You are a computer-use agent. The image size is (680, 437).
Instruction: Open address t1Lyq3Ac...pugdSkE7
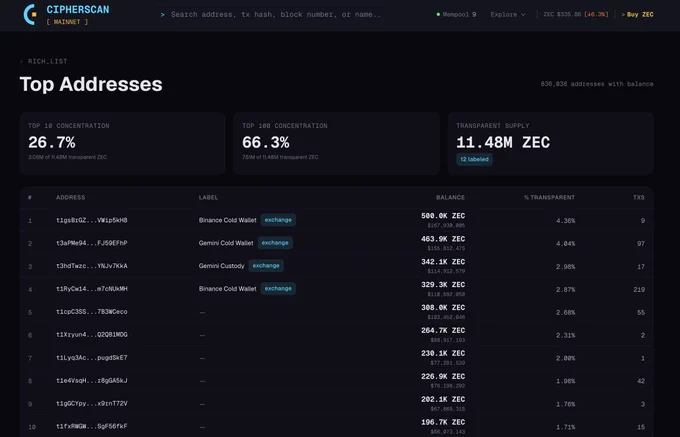[92, 358]
